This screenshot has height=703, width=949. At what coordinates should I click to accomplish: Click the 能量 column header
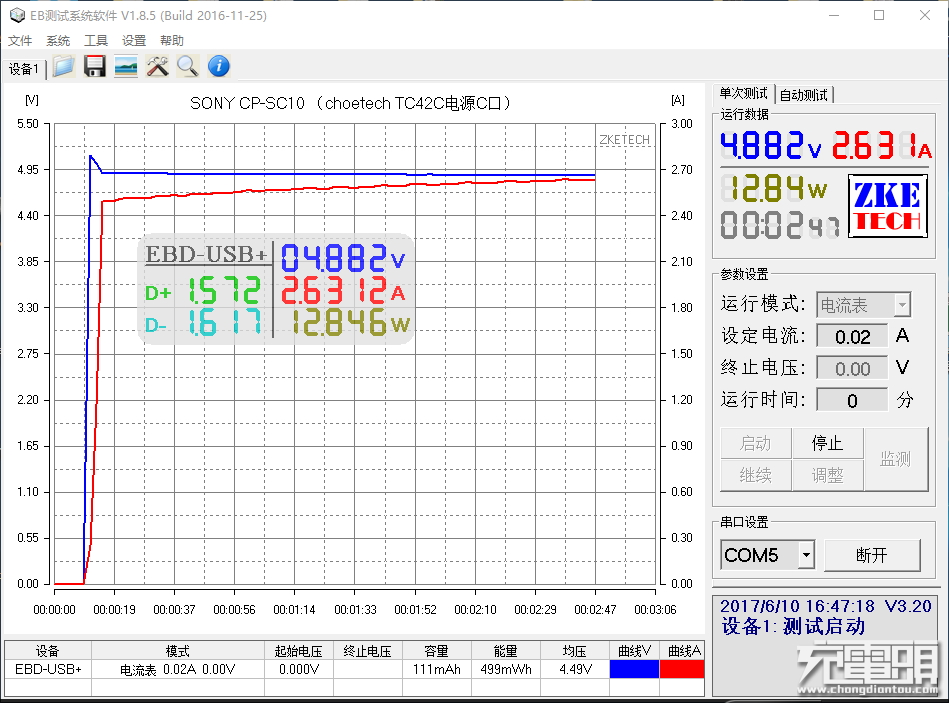pyautogui.click(x=505, y=651)
